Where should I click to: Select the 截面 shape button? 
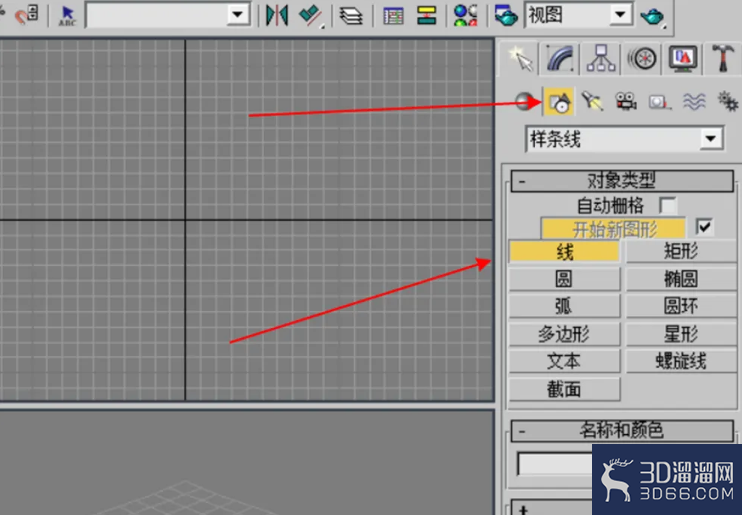(564, 390)
